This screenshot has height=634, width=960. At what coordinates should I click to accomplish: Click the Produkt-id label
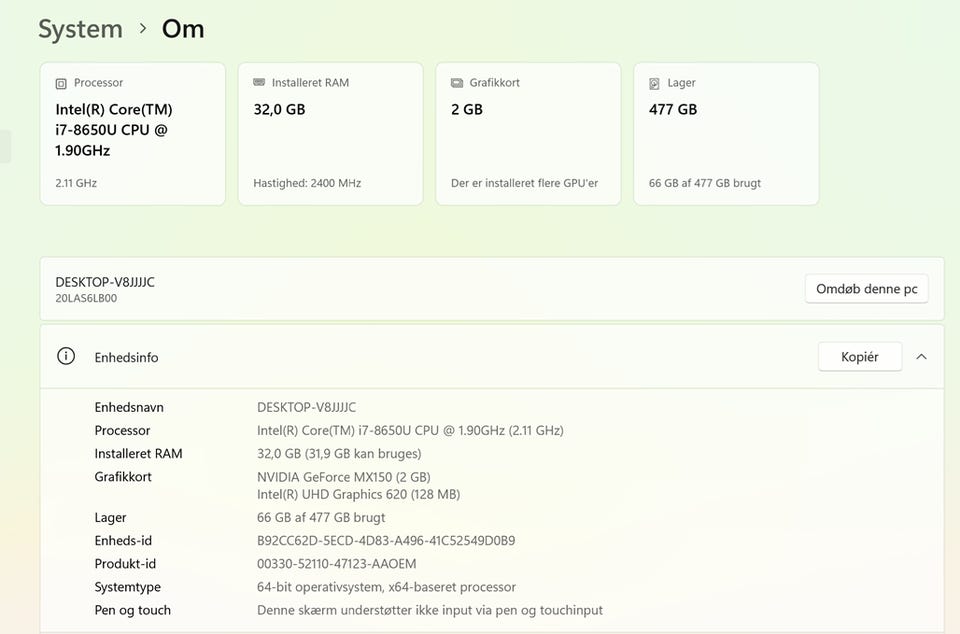125,564
